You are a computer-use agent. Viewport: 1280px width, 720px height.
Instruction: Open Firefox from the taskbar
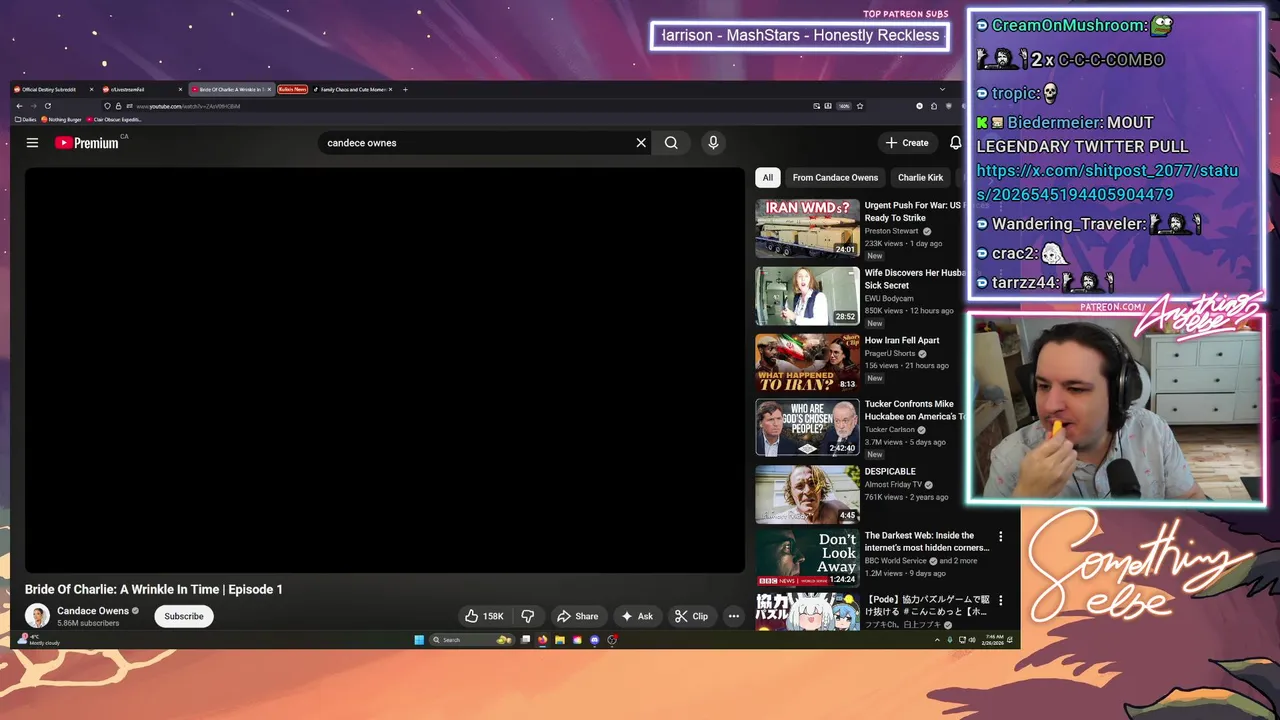543,640
